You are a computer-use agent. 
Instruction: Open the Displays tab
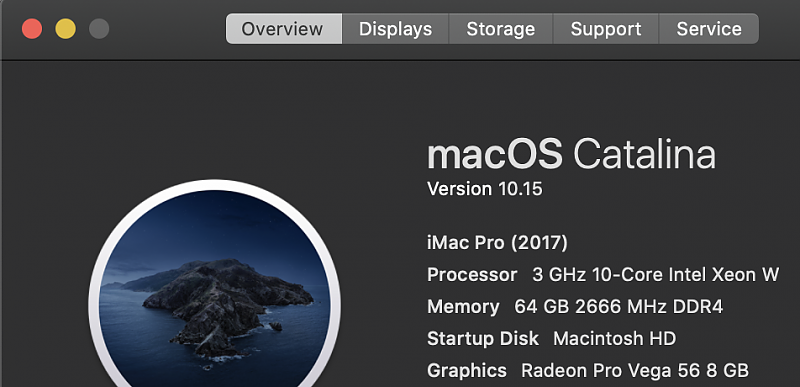pos(395,29)
